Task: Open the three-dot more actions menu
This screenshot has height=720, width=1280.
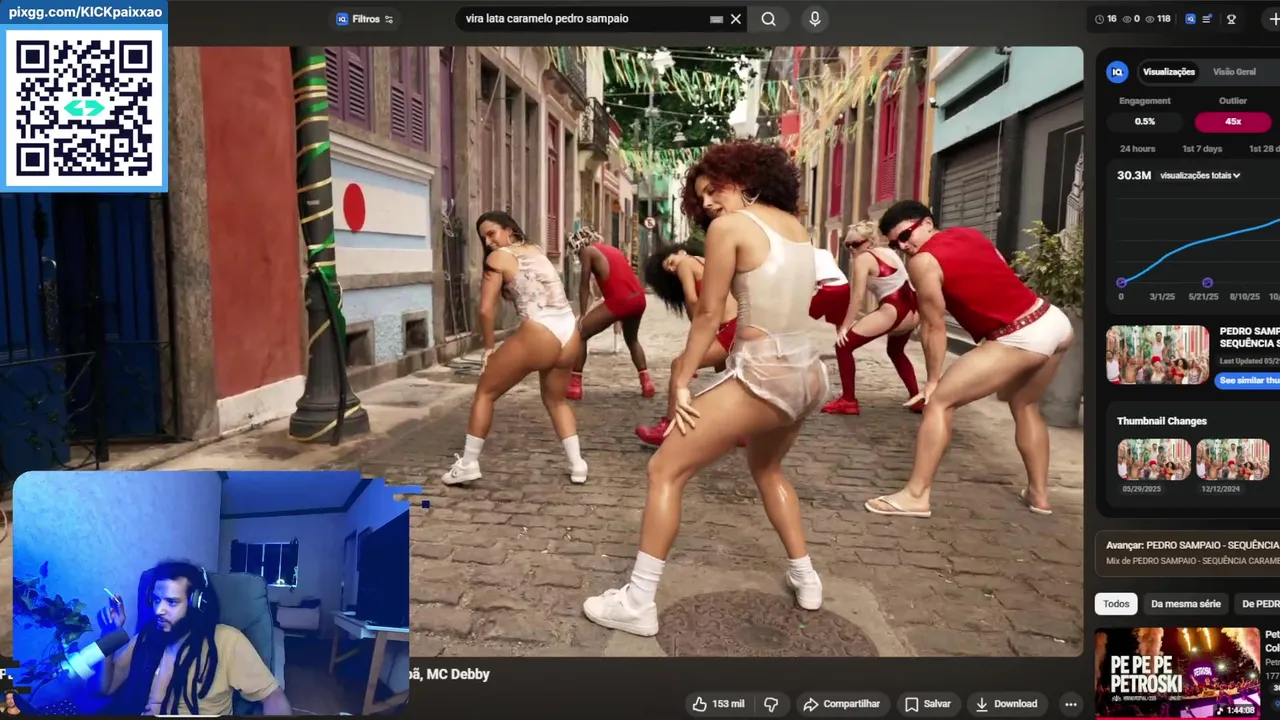Action: tap(1071, 704)
